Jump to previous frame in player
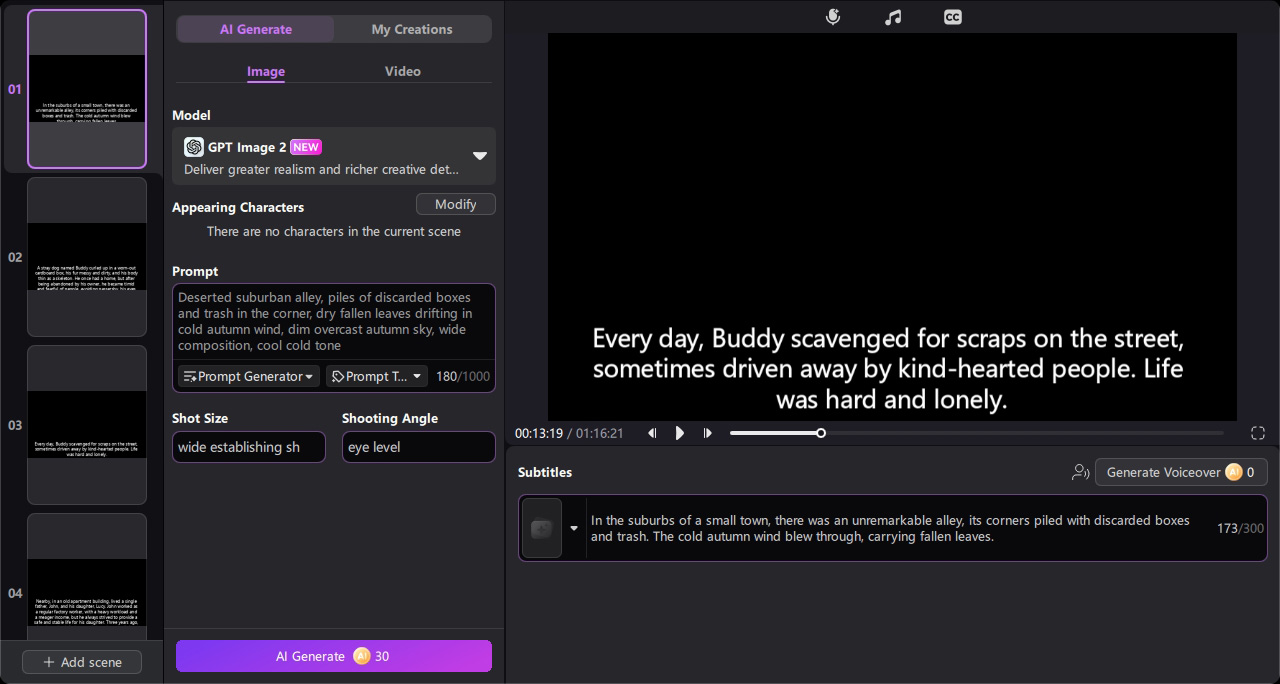This screenshot has width=1280, height=684. coord(652,433)
